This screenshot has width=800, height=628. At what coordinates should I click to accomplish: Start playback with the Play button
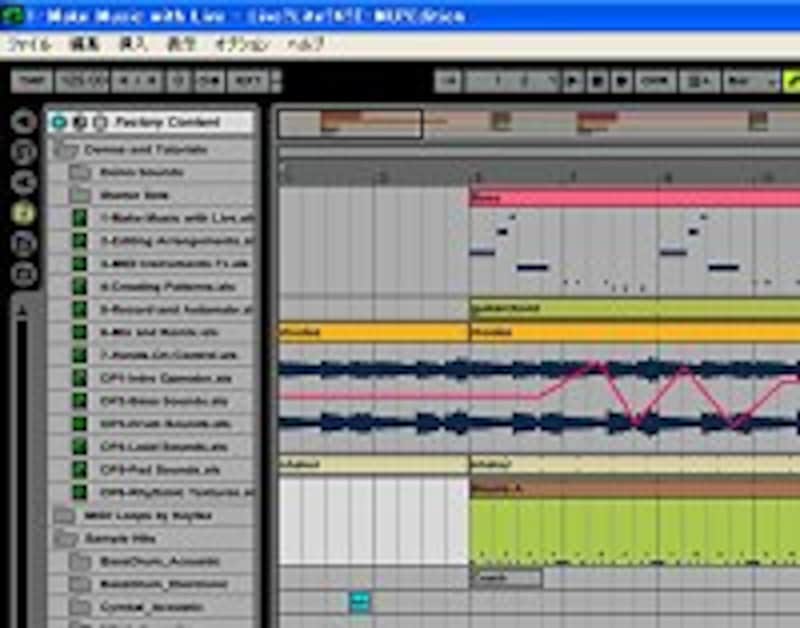(x=572, y=81)
